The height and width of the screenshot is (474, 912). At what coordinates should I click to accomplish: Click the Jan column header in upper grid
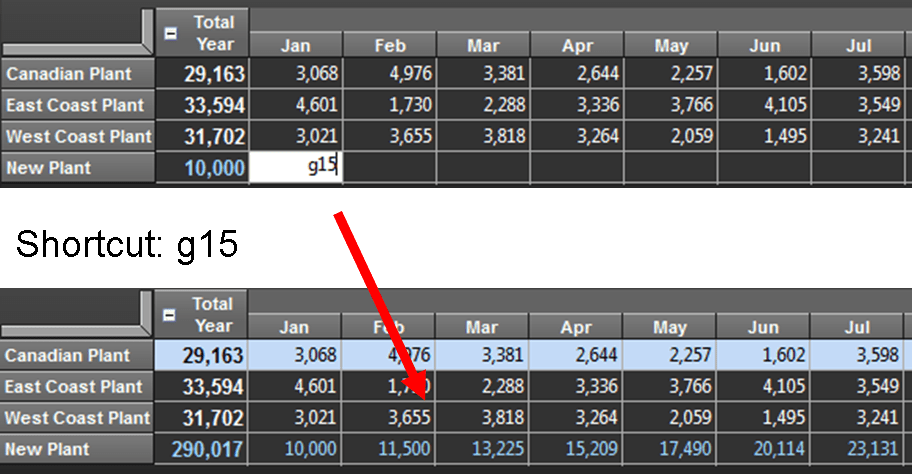point(295,45)
